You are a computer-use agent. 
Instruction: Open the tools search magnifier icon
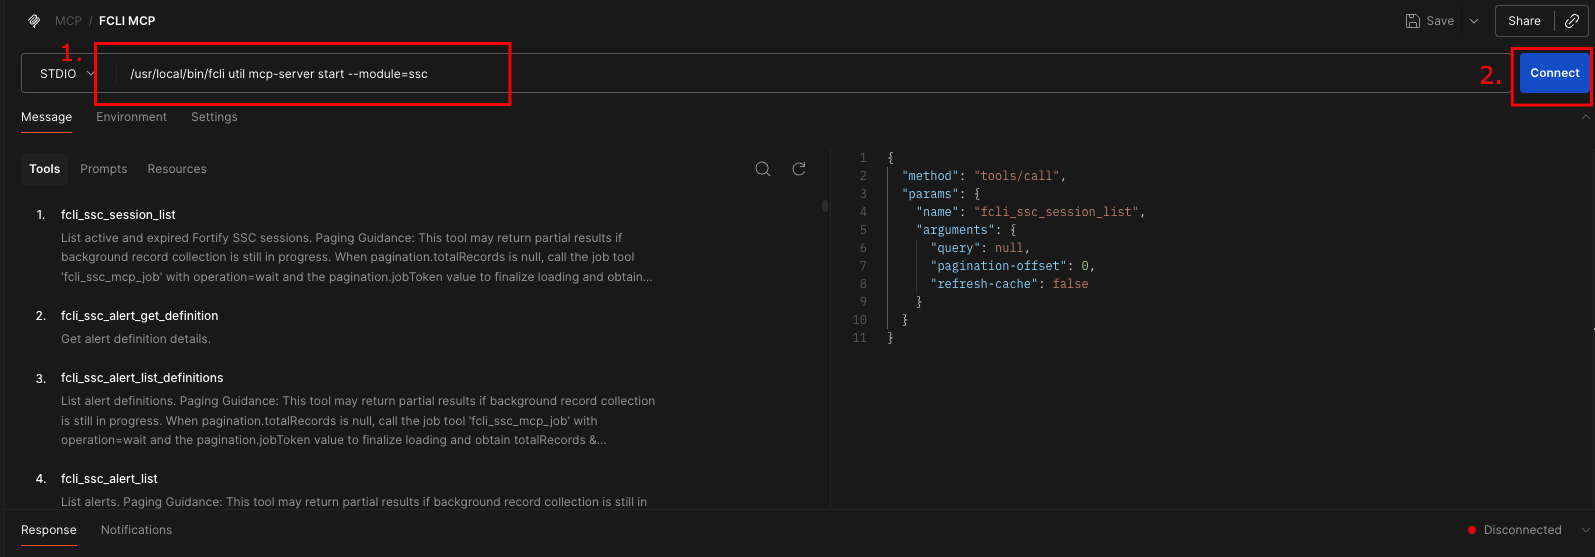[763, 169]
